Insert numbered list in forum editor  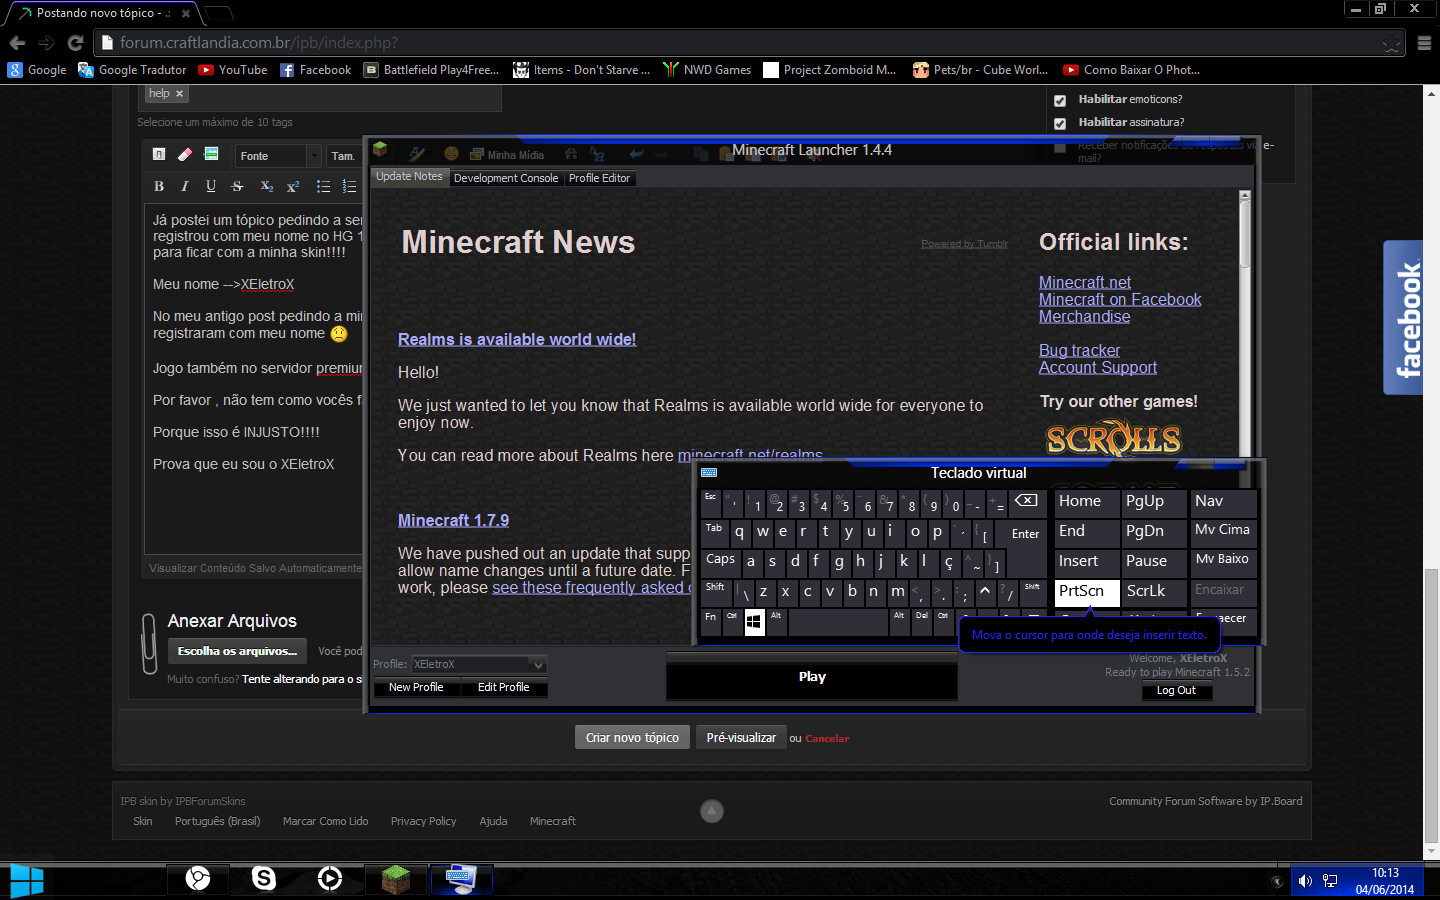coord(349,186)
